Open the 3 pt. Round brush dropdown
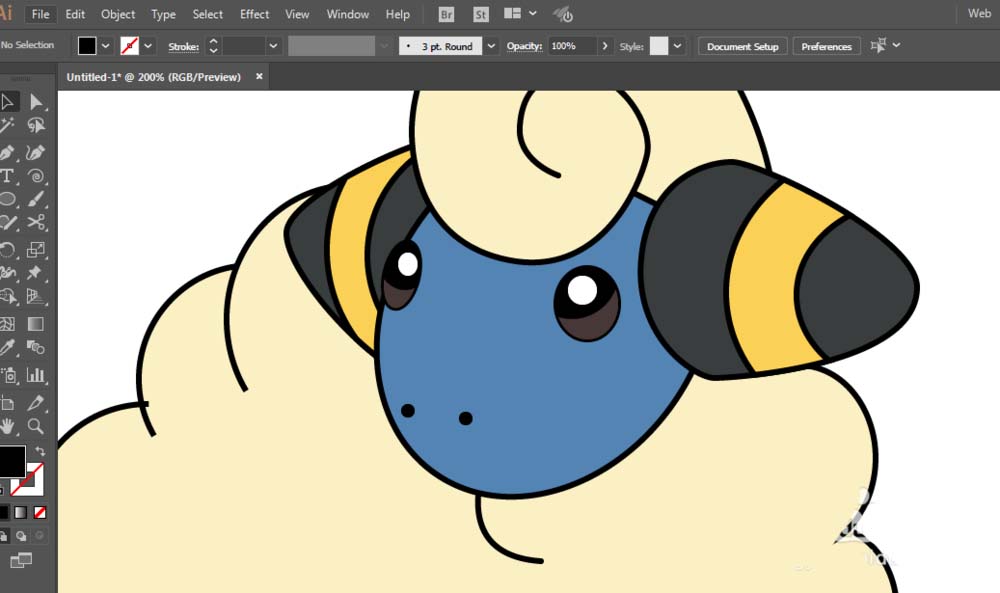 tap(491, 46)
